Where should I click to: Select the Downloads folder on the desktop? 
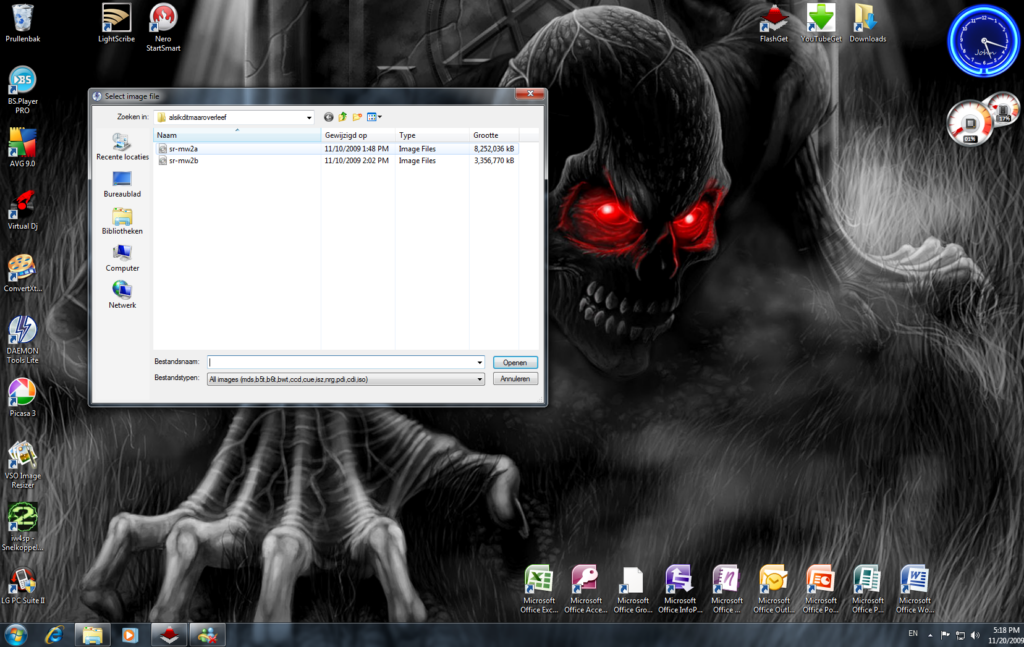pos(868,24)
